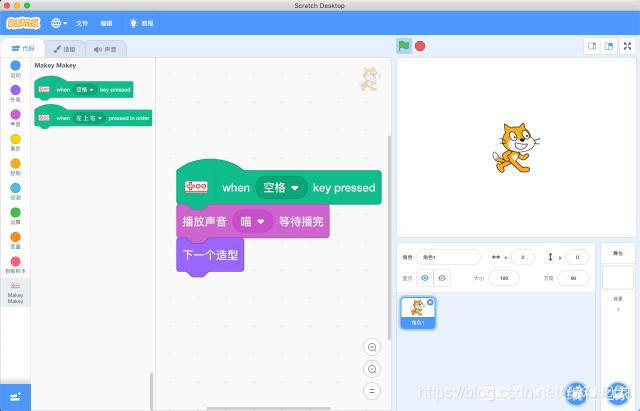The height and width of the screenshot is (411, 640).
Task: Select the Makey Makey extension category
Action: coord(16,292)
